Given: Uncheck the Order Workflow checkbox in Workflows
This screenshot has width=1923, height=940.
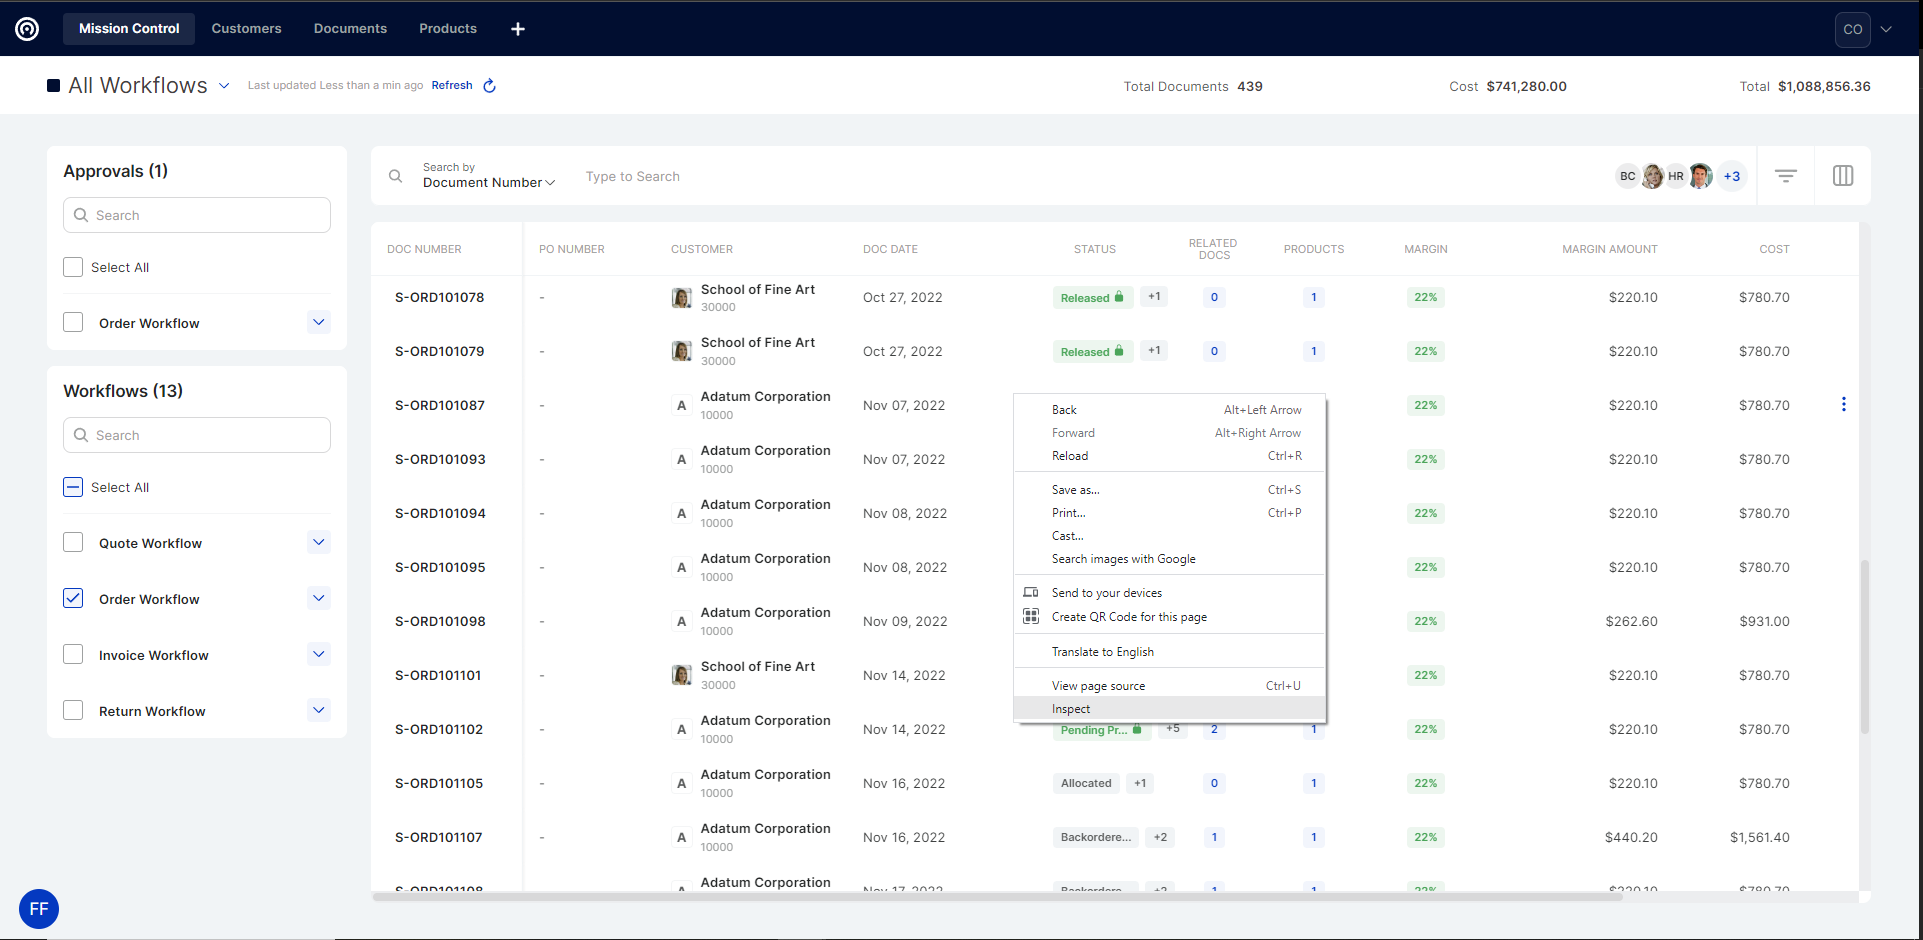Looking at the screenshot, I should click(x=73, y=599).
